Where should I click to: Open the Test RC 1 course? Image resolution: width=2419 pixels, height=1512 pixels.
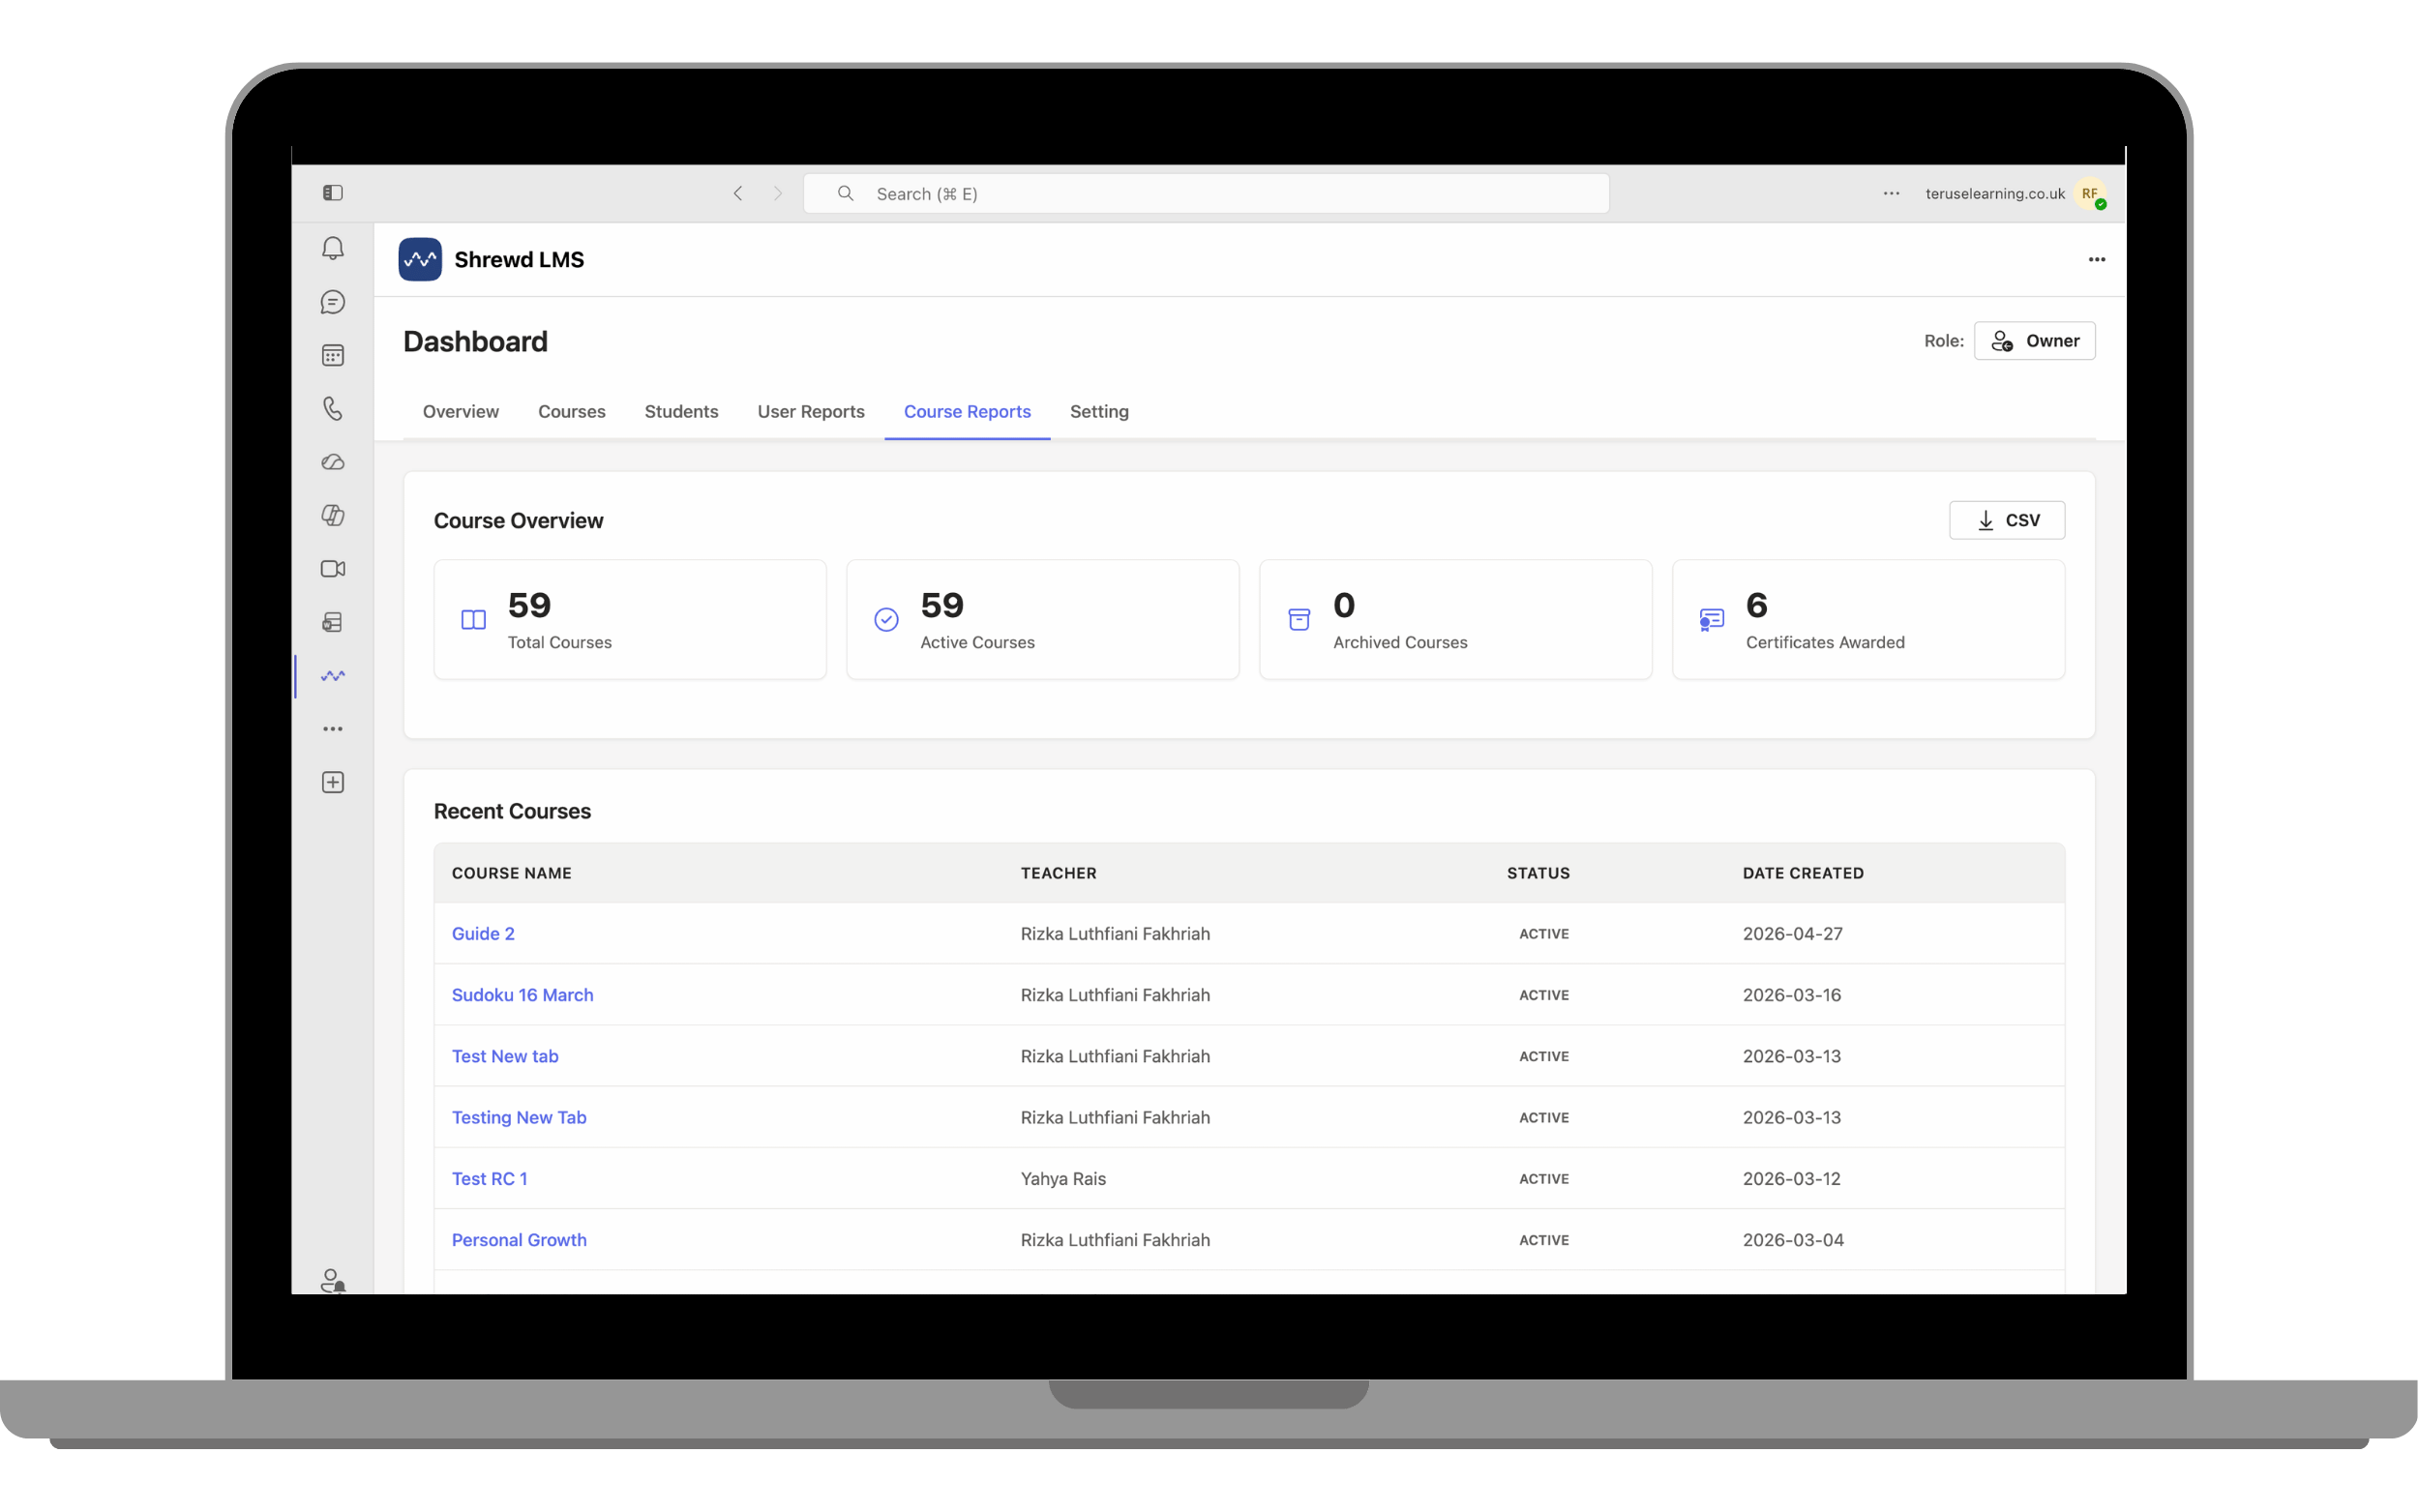click(x=489, y=1178)
